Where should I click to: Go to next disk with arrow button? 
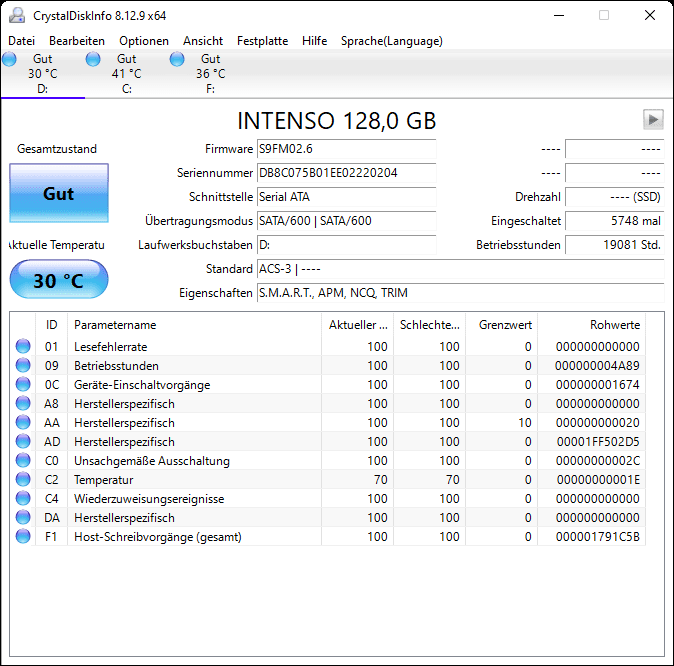coord(653,120)
